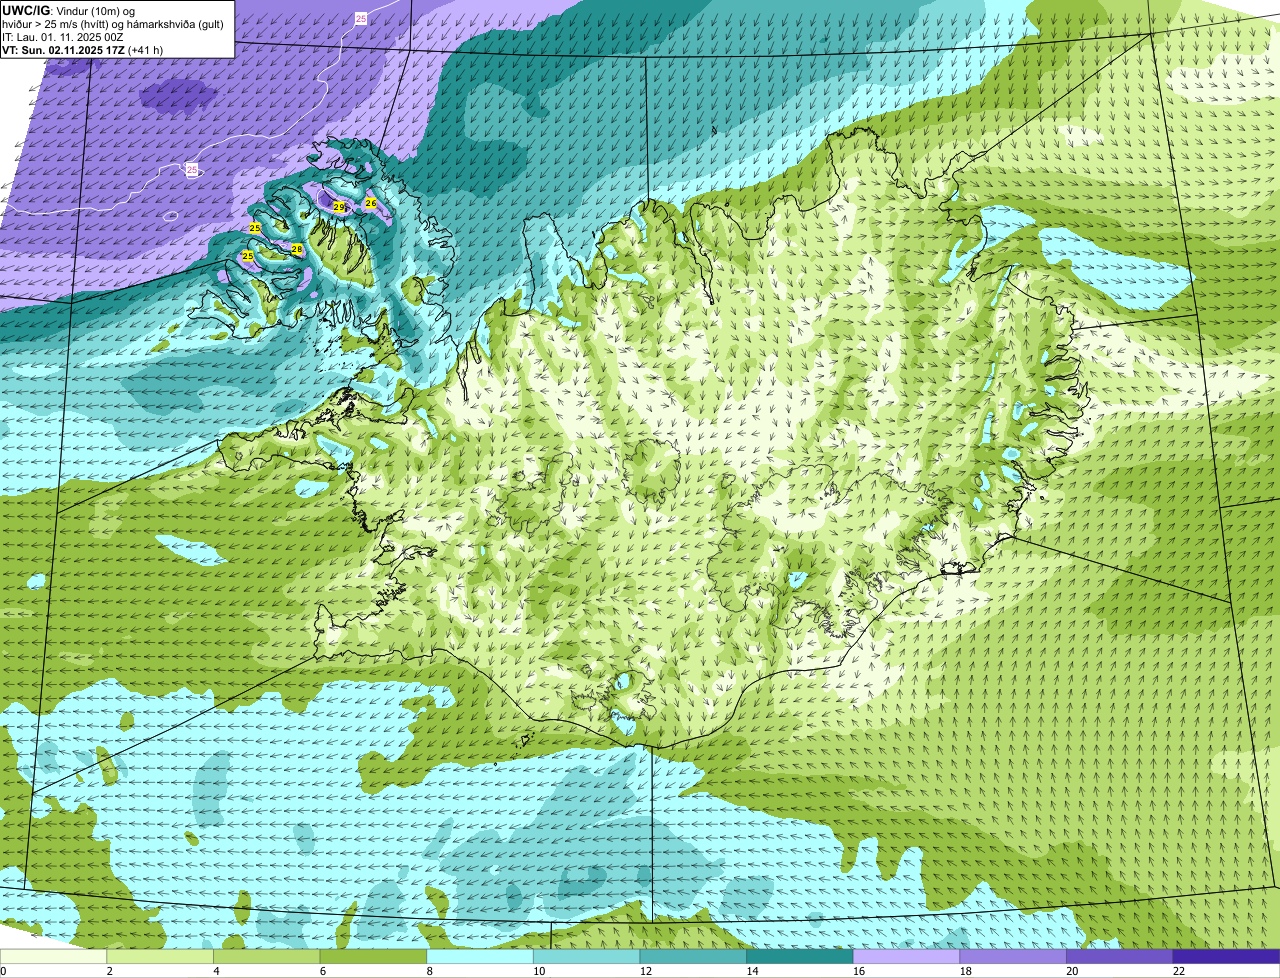Click the legend tick label 20
1280x978 pixels.
click(x=1072, y=971)
